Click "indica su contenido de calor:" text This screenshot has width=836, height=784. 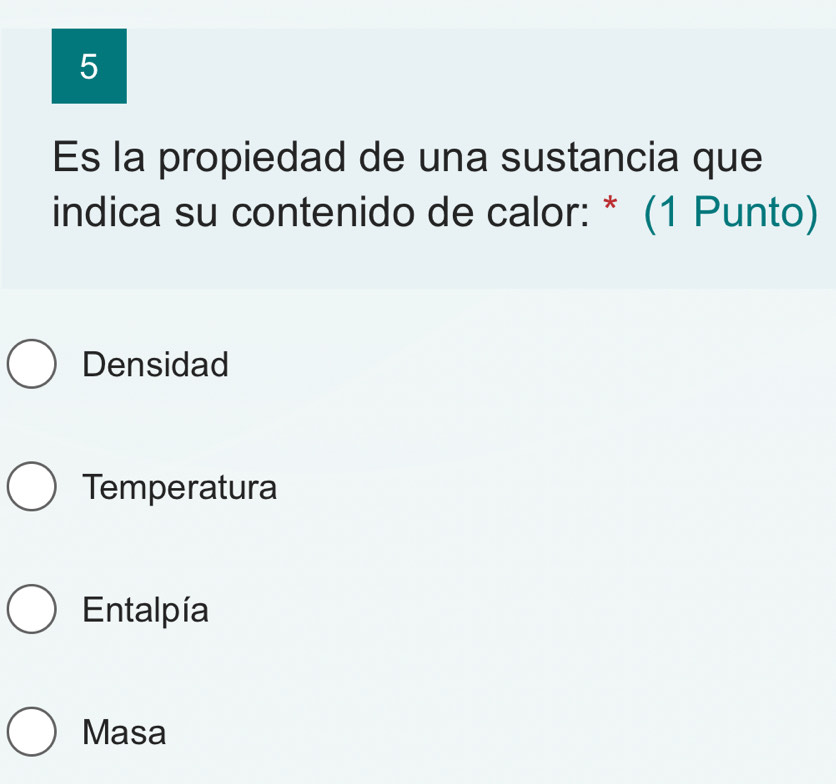pyautogui.click(x=320, y=214)
